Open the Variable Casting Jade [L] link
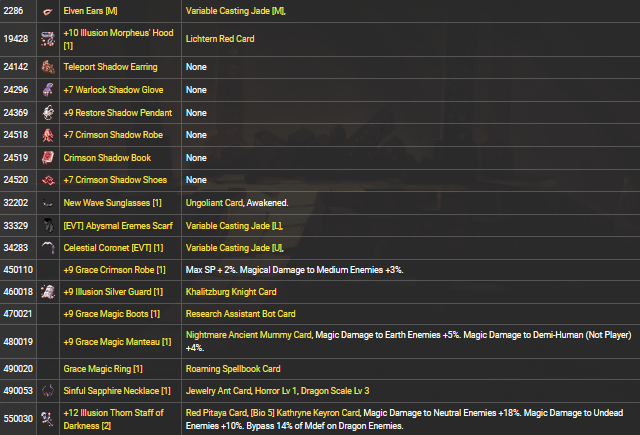 tap(234, 226)
